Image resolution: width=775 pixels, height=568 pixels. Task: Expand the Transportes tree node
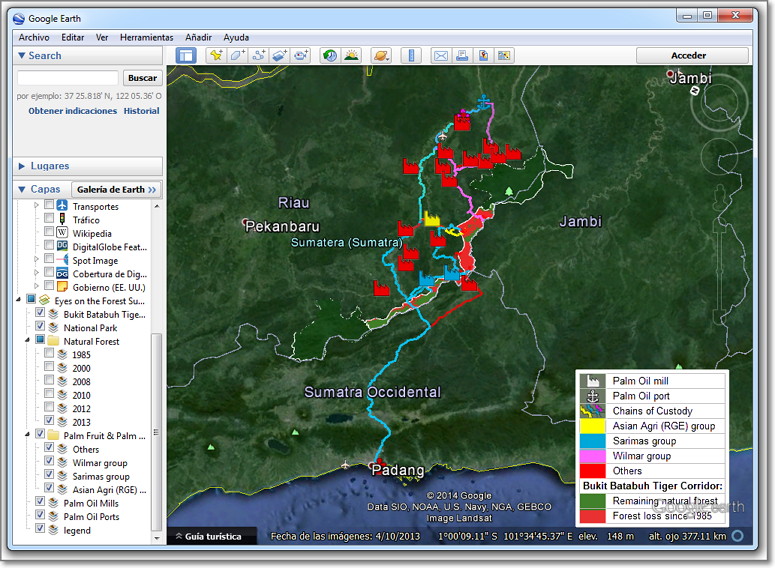36,205
